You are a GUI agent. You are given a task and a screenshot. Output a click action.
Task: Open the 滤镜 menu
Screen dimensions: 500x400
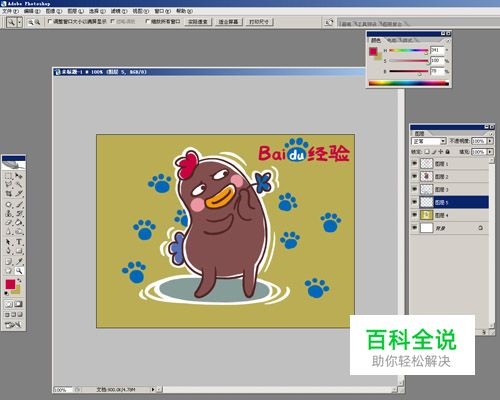[119, 11]
